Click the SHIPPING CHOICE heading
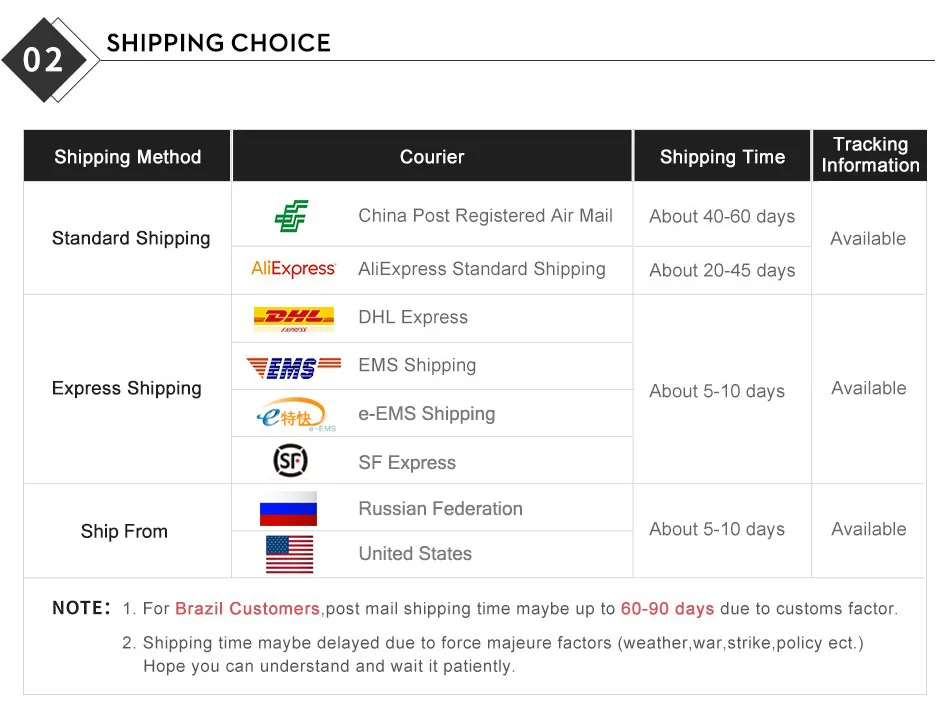Image resolution: width=950 pixels, height=711 pixels. click(218, 43)
